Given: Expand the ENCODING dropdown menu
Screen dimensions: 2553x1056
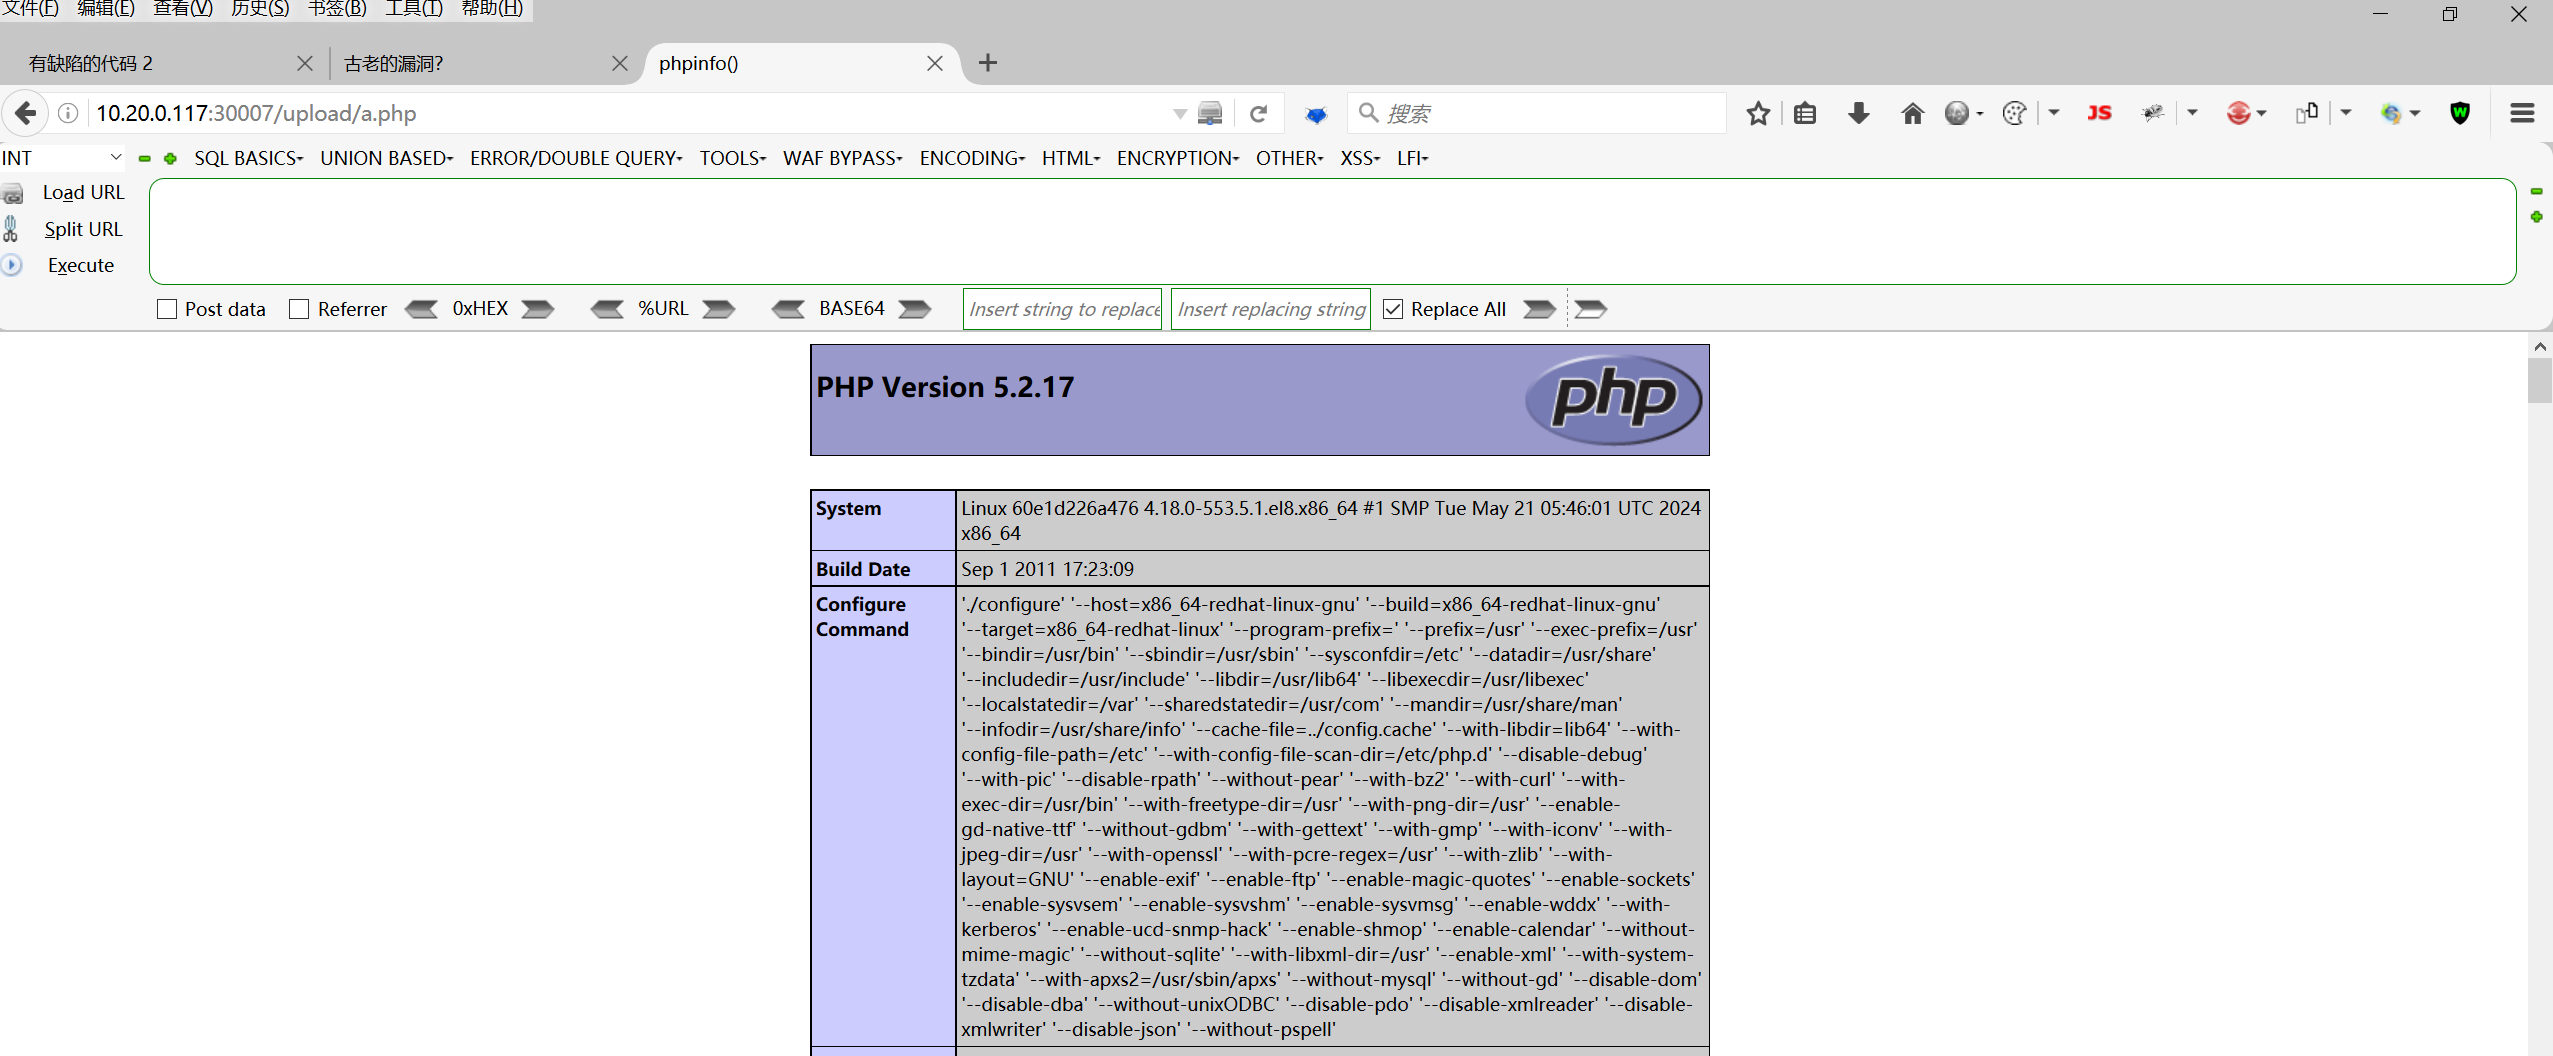Looking at the screenshot, I should (x=973, y=158).
